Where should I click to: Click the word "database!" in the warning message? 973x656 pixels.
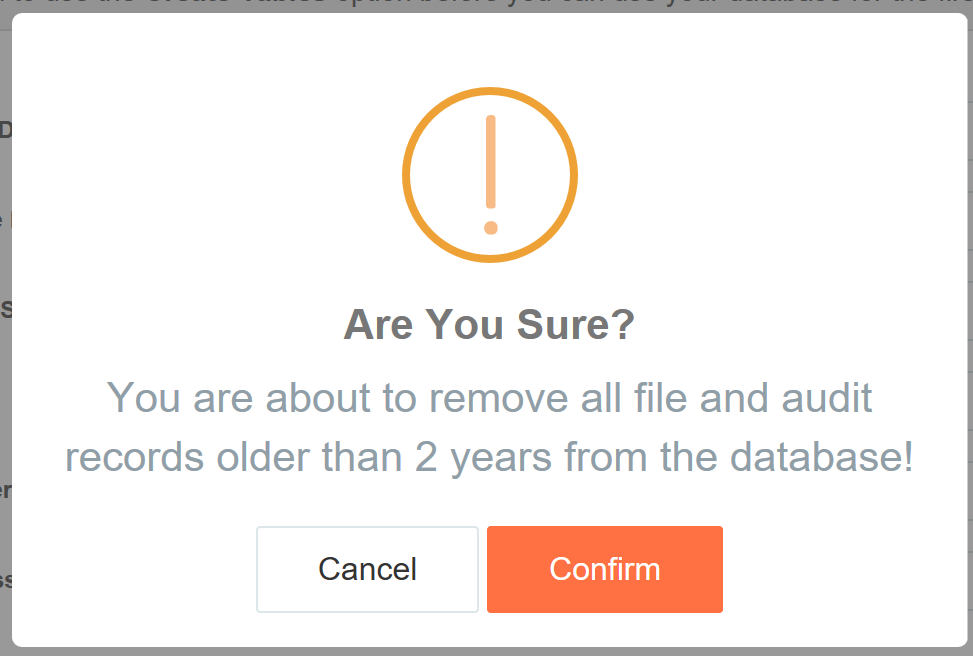coord(822,456)
